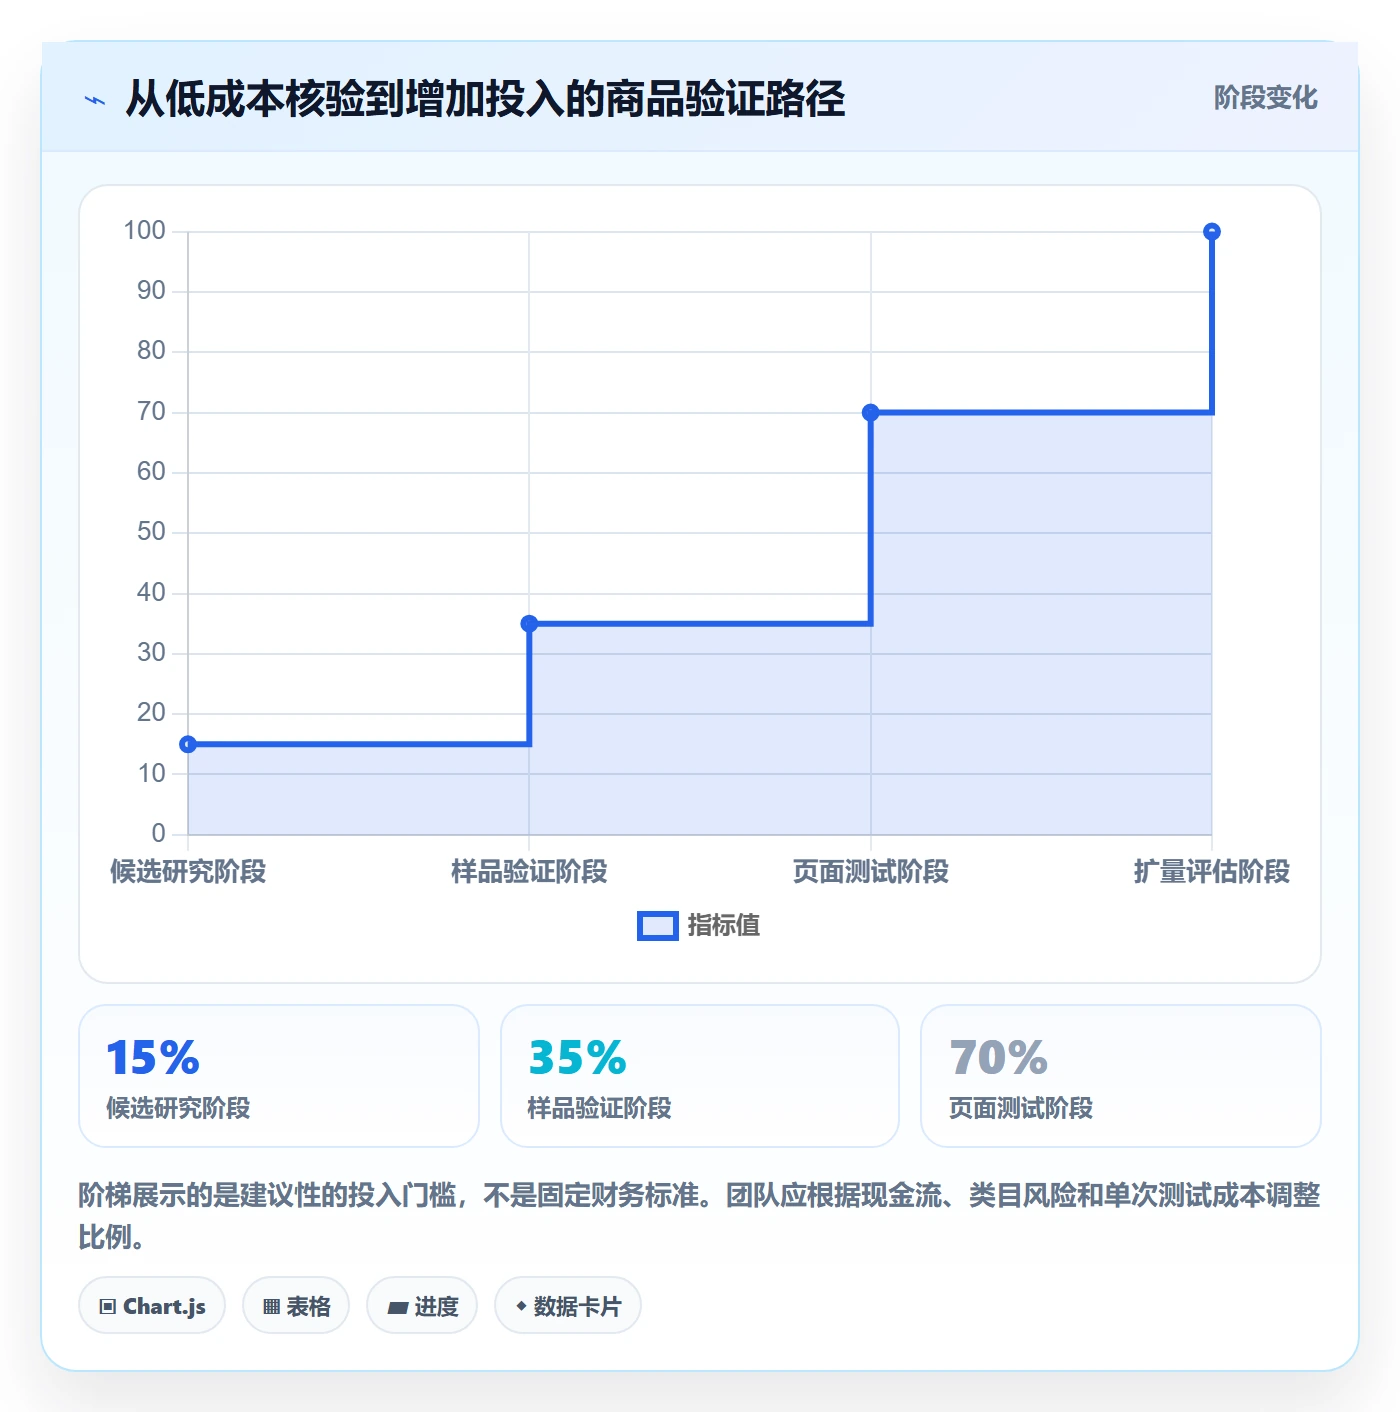Select the data point at value 70
The height and width of the screenshot is (1412, 1400).
coord(871,412)
